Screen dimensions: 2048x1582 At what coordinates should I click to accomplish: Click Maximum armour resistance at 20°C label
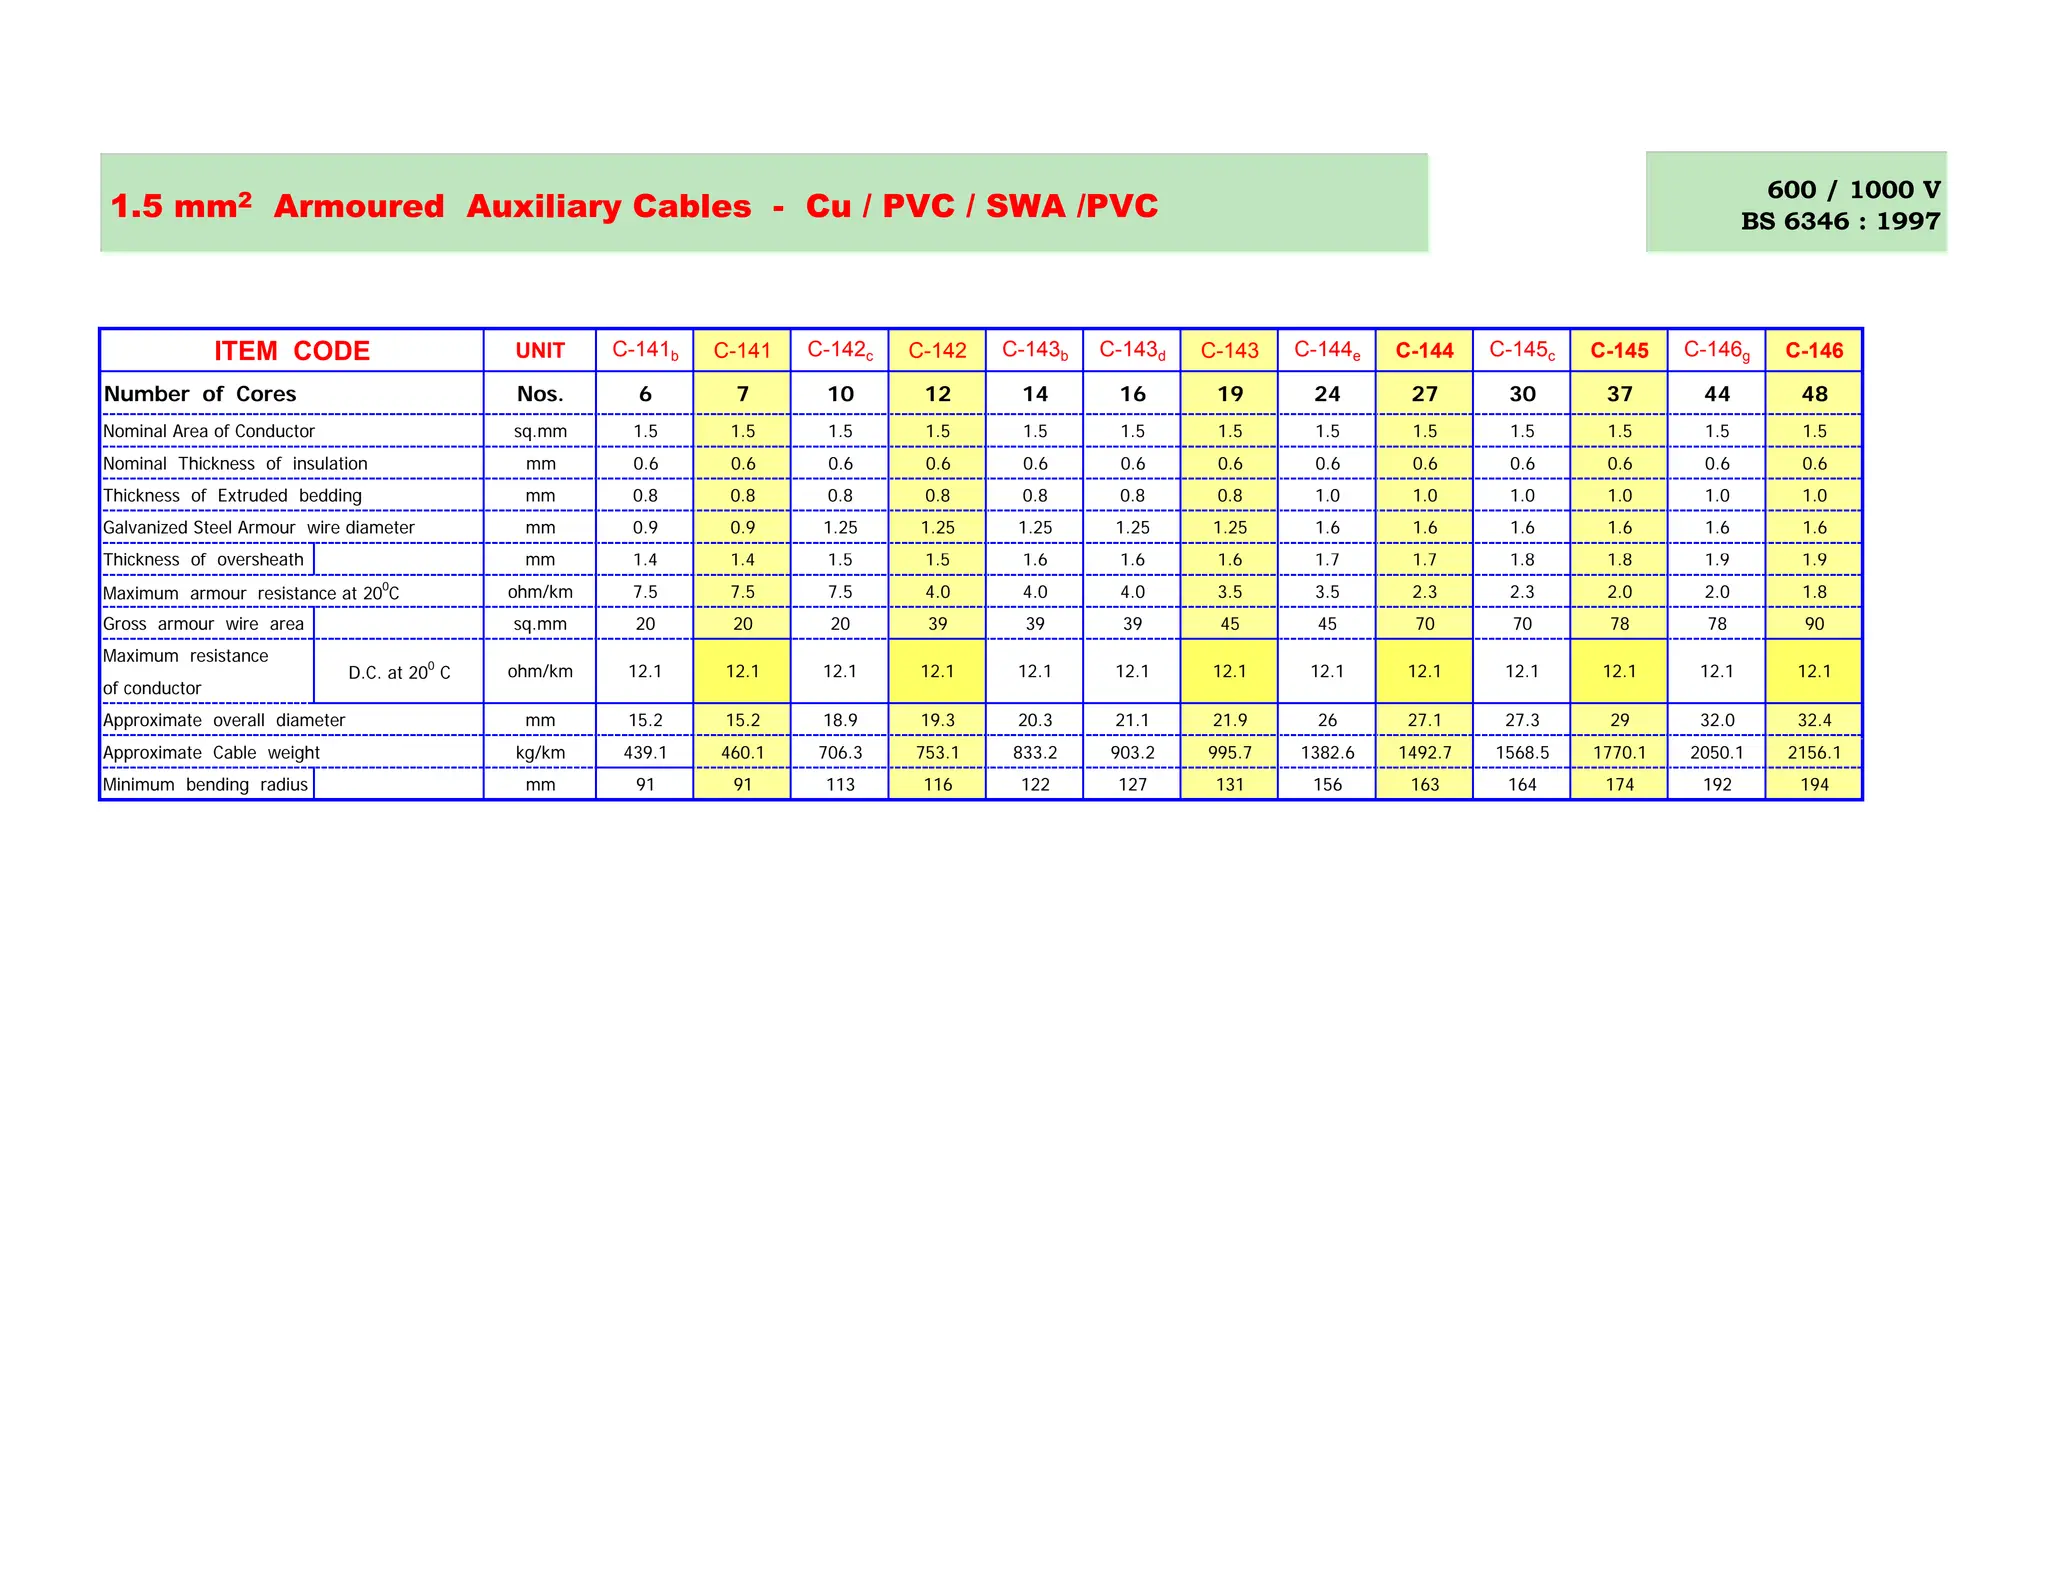(251, 593)
